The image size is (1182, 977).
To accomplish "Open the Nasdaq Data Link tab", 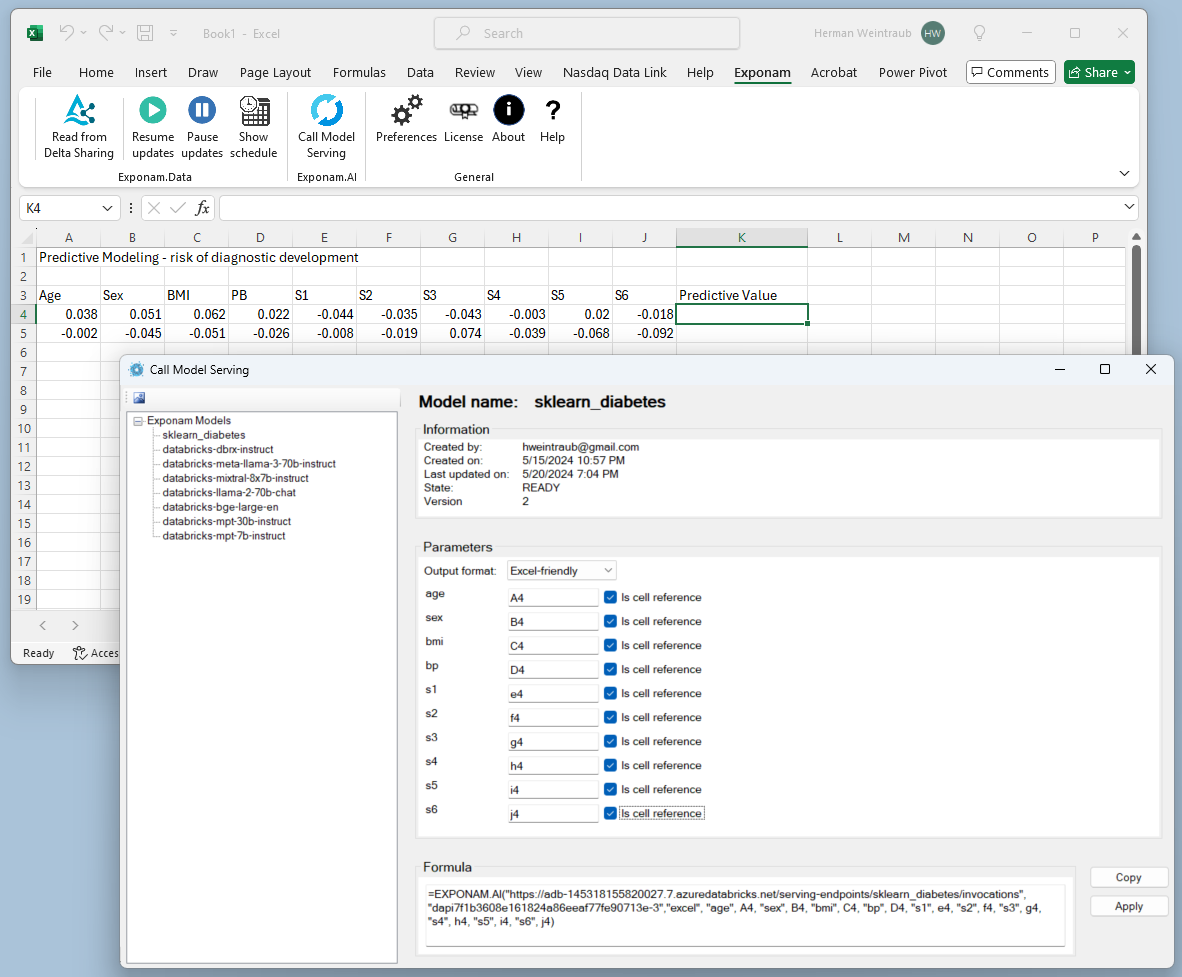I will coord(614,72).
